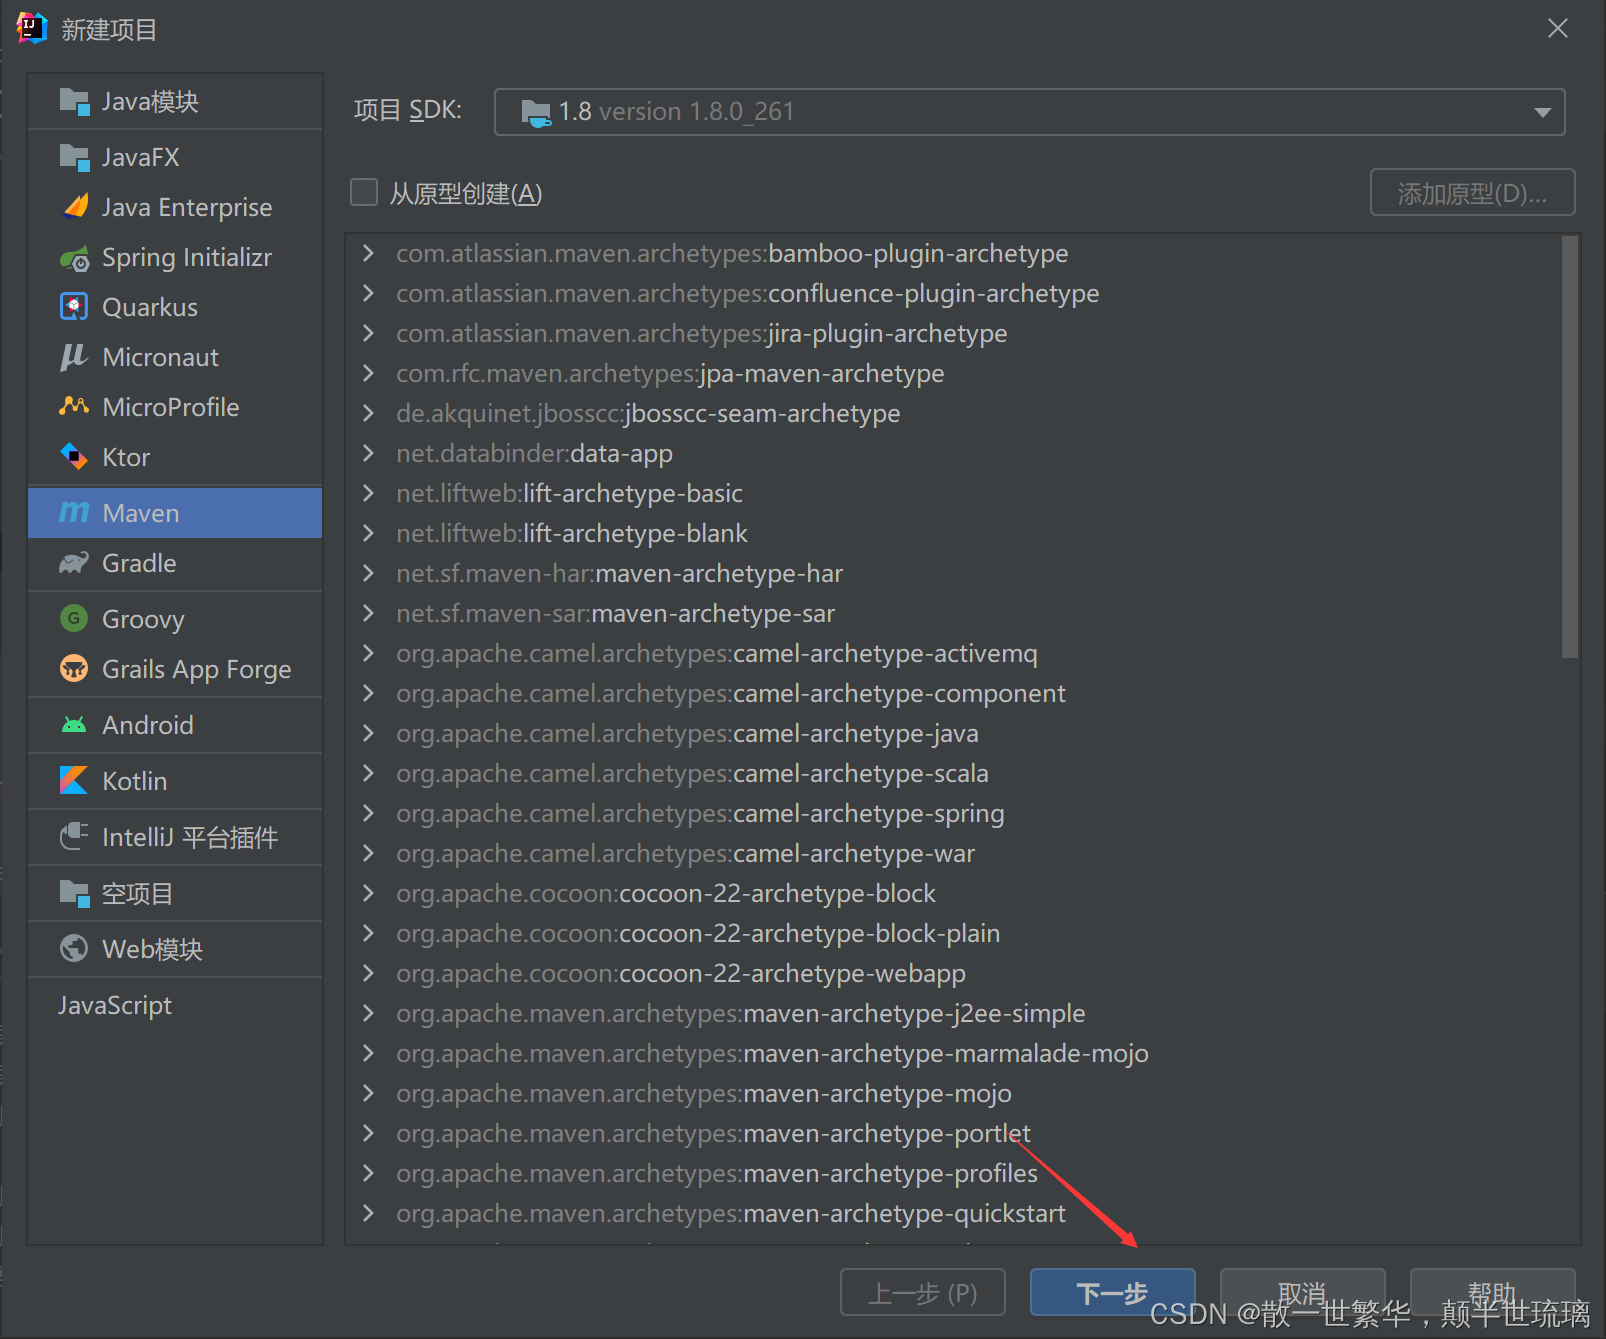Select Maven project type
Screen dimensions: 1606x1339
(x=175, y=513)
